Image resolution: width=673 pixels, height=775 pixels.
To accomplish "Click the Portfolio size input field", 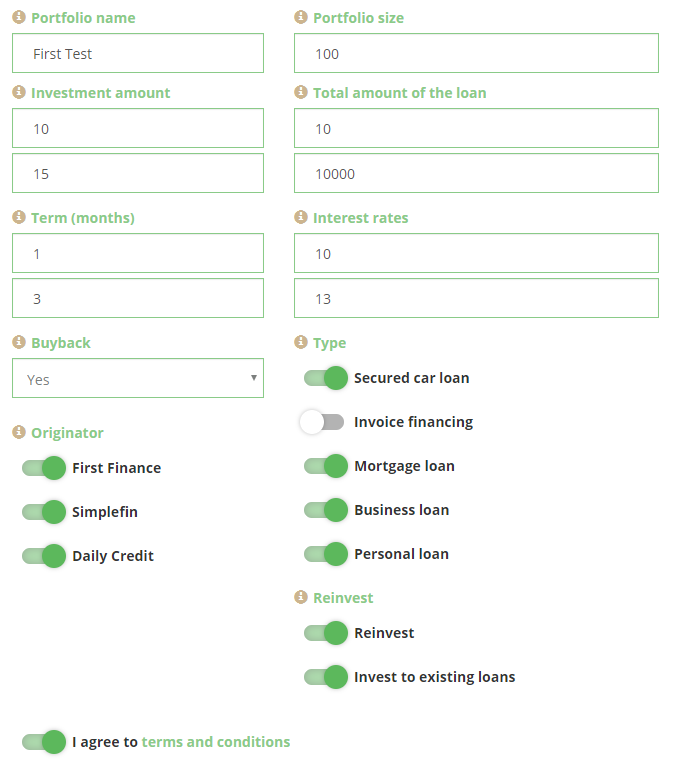I will pos(476,54).
